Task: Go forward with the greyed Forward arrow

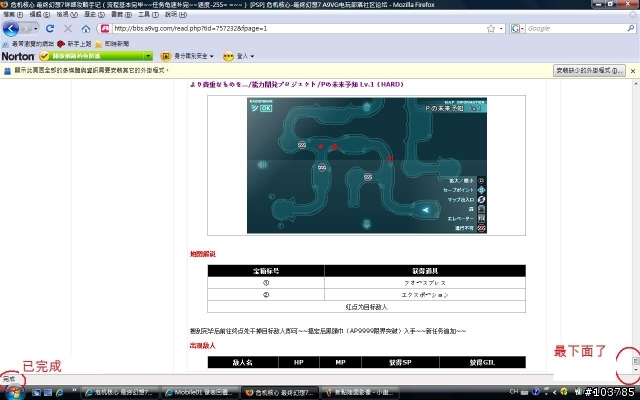Action: 26,29
